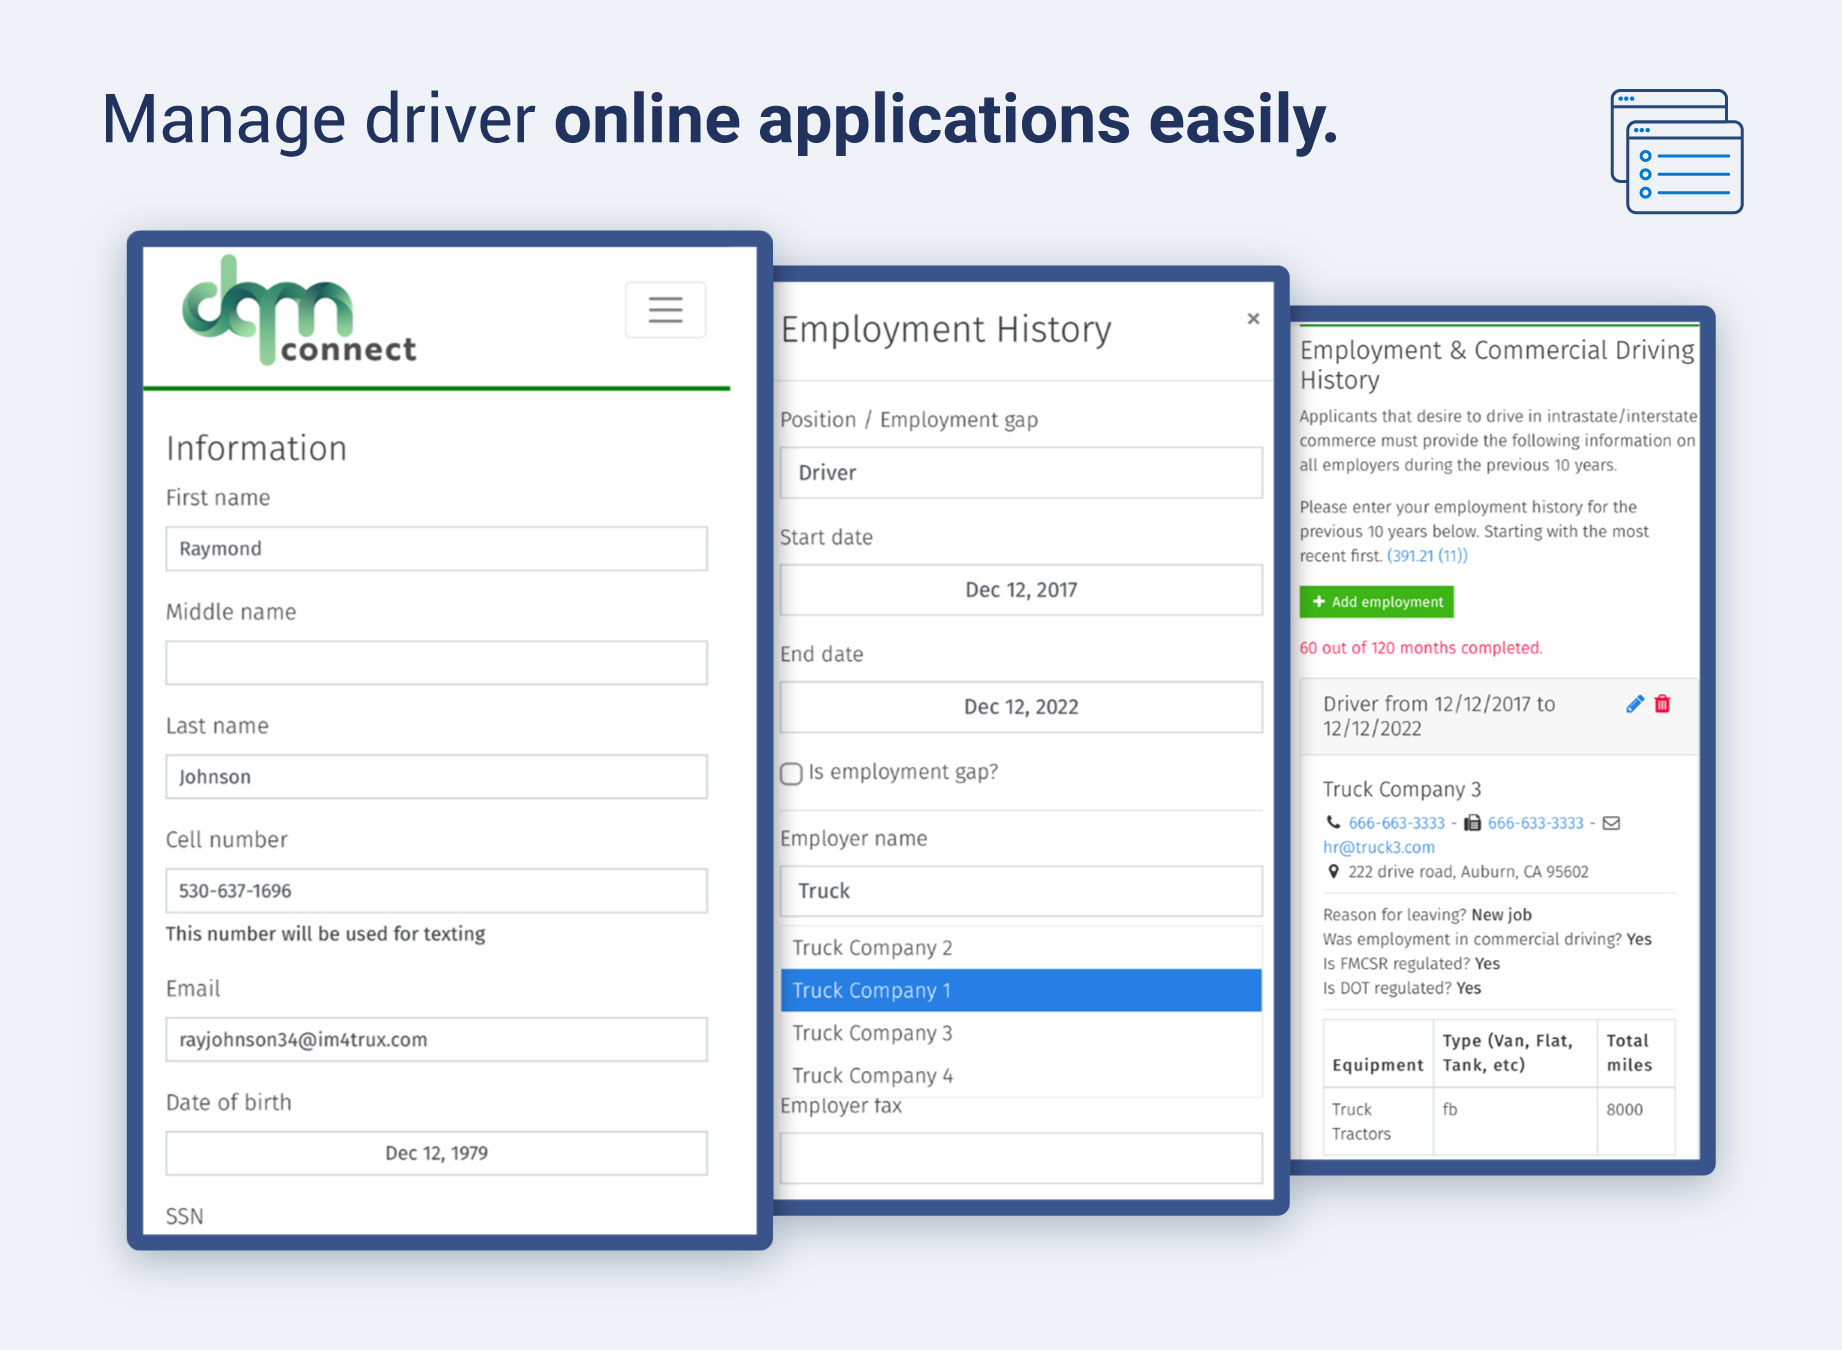
Task: Tick the Is employment gap checkbox
Action: [791, 774]
